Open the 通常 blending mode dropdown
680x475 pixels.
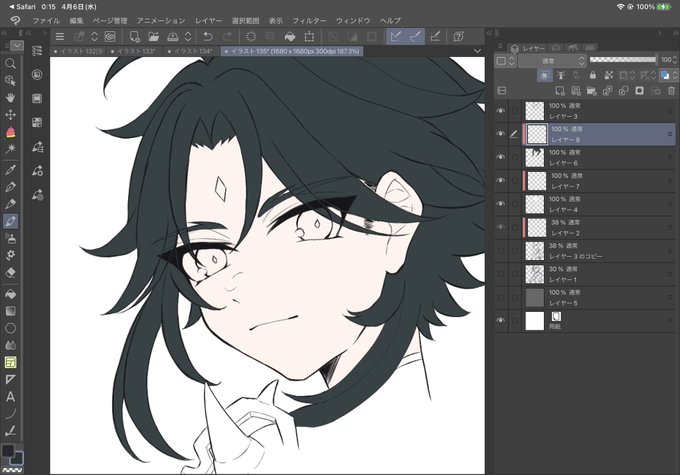pyautogui.click(x=552, y=61)
